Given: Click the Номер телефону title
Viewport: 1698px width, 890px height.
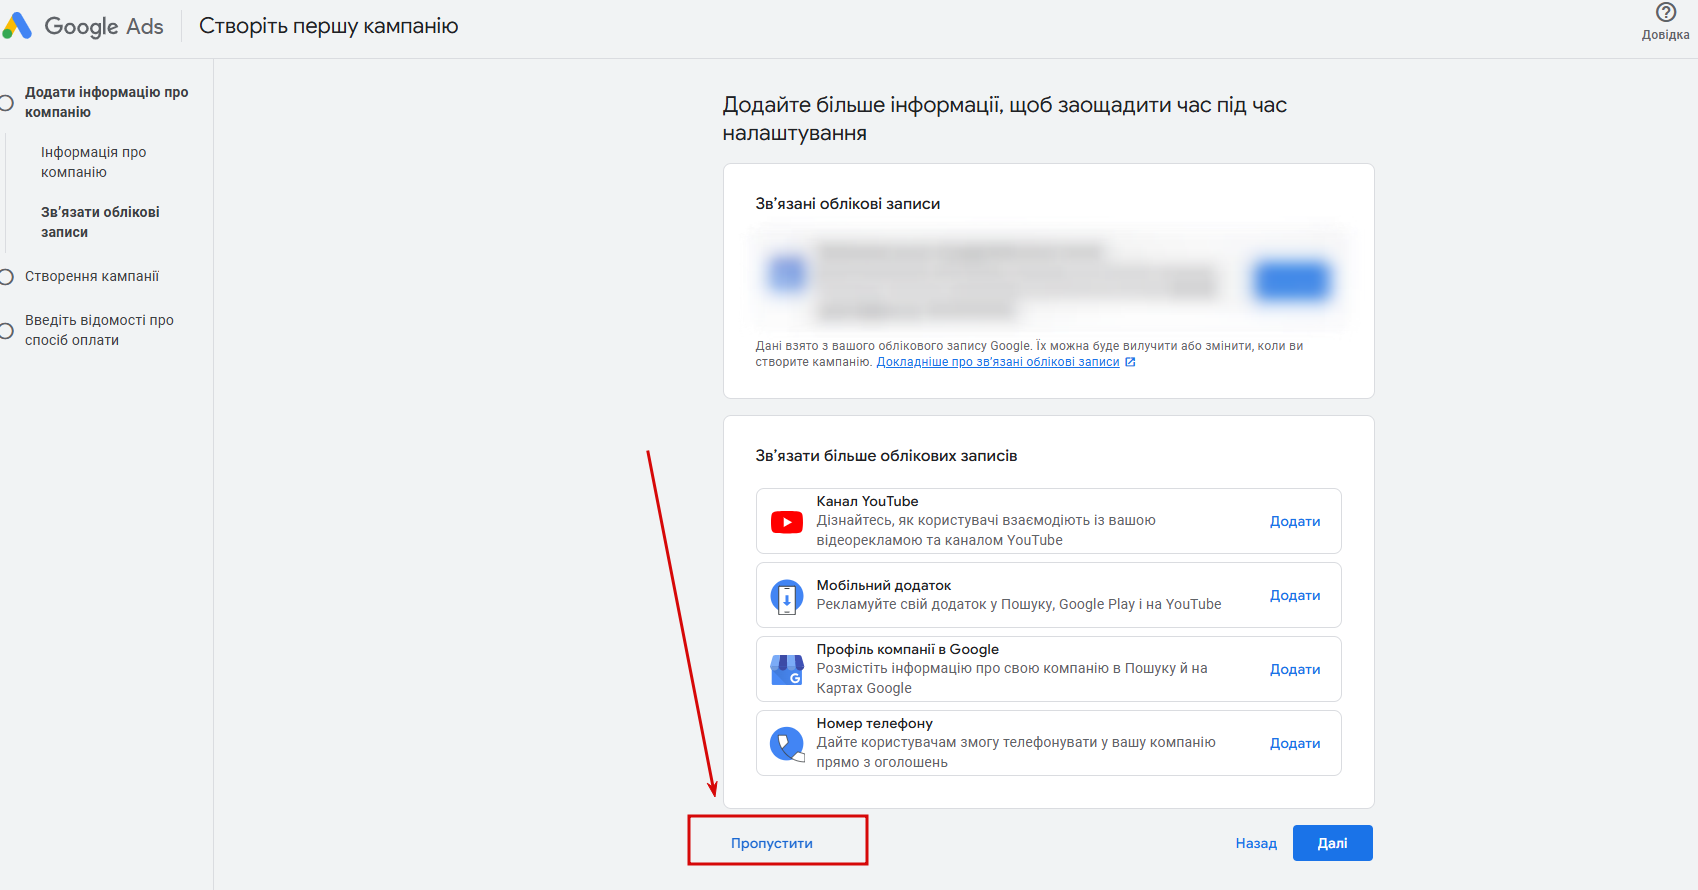Looking at the screenshot, I should click(x=875, y=723).
